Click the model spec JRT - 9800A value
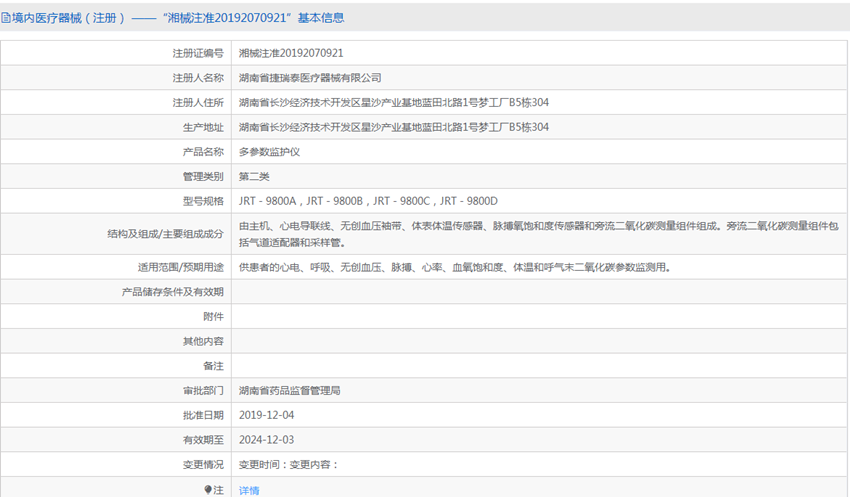 (x=368, y=201)
